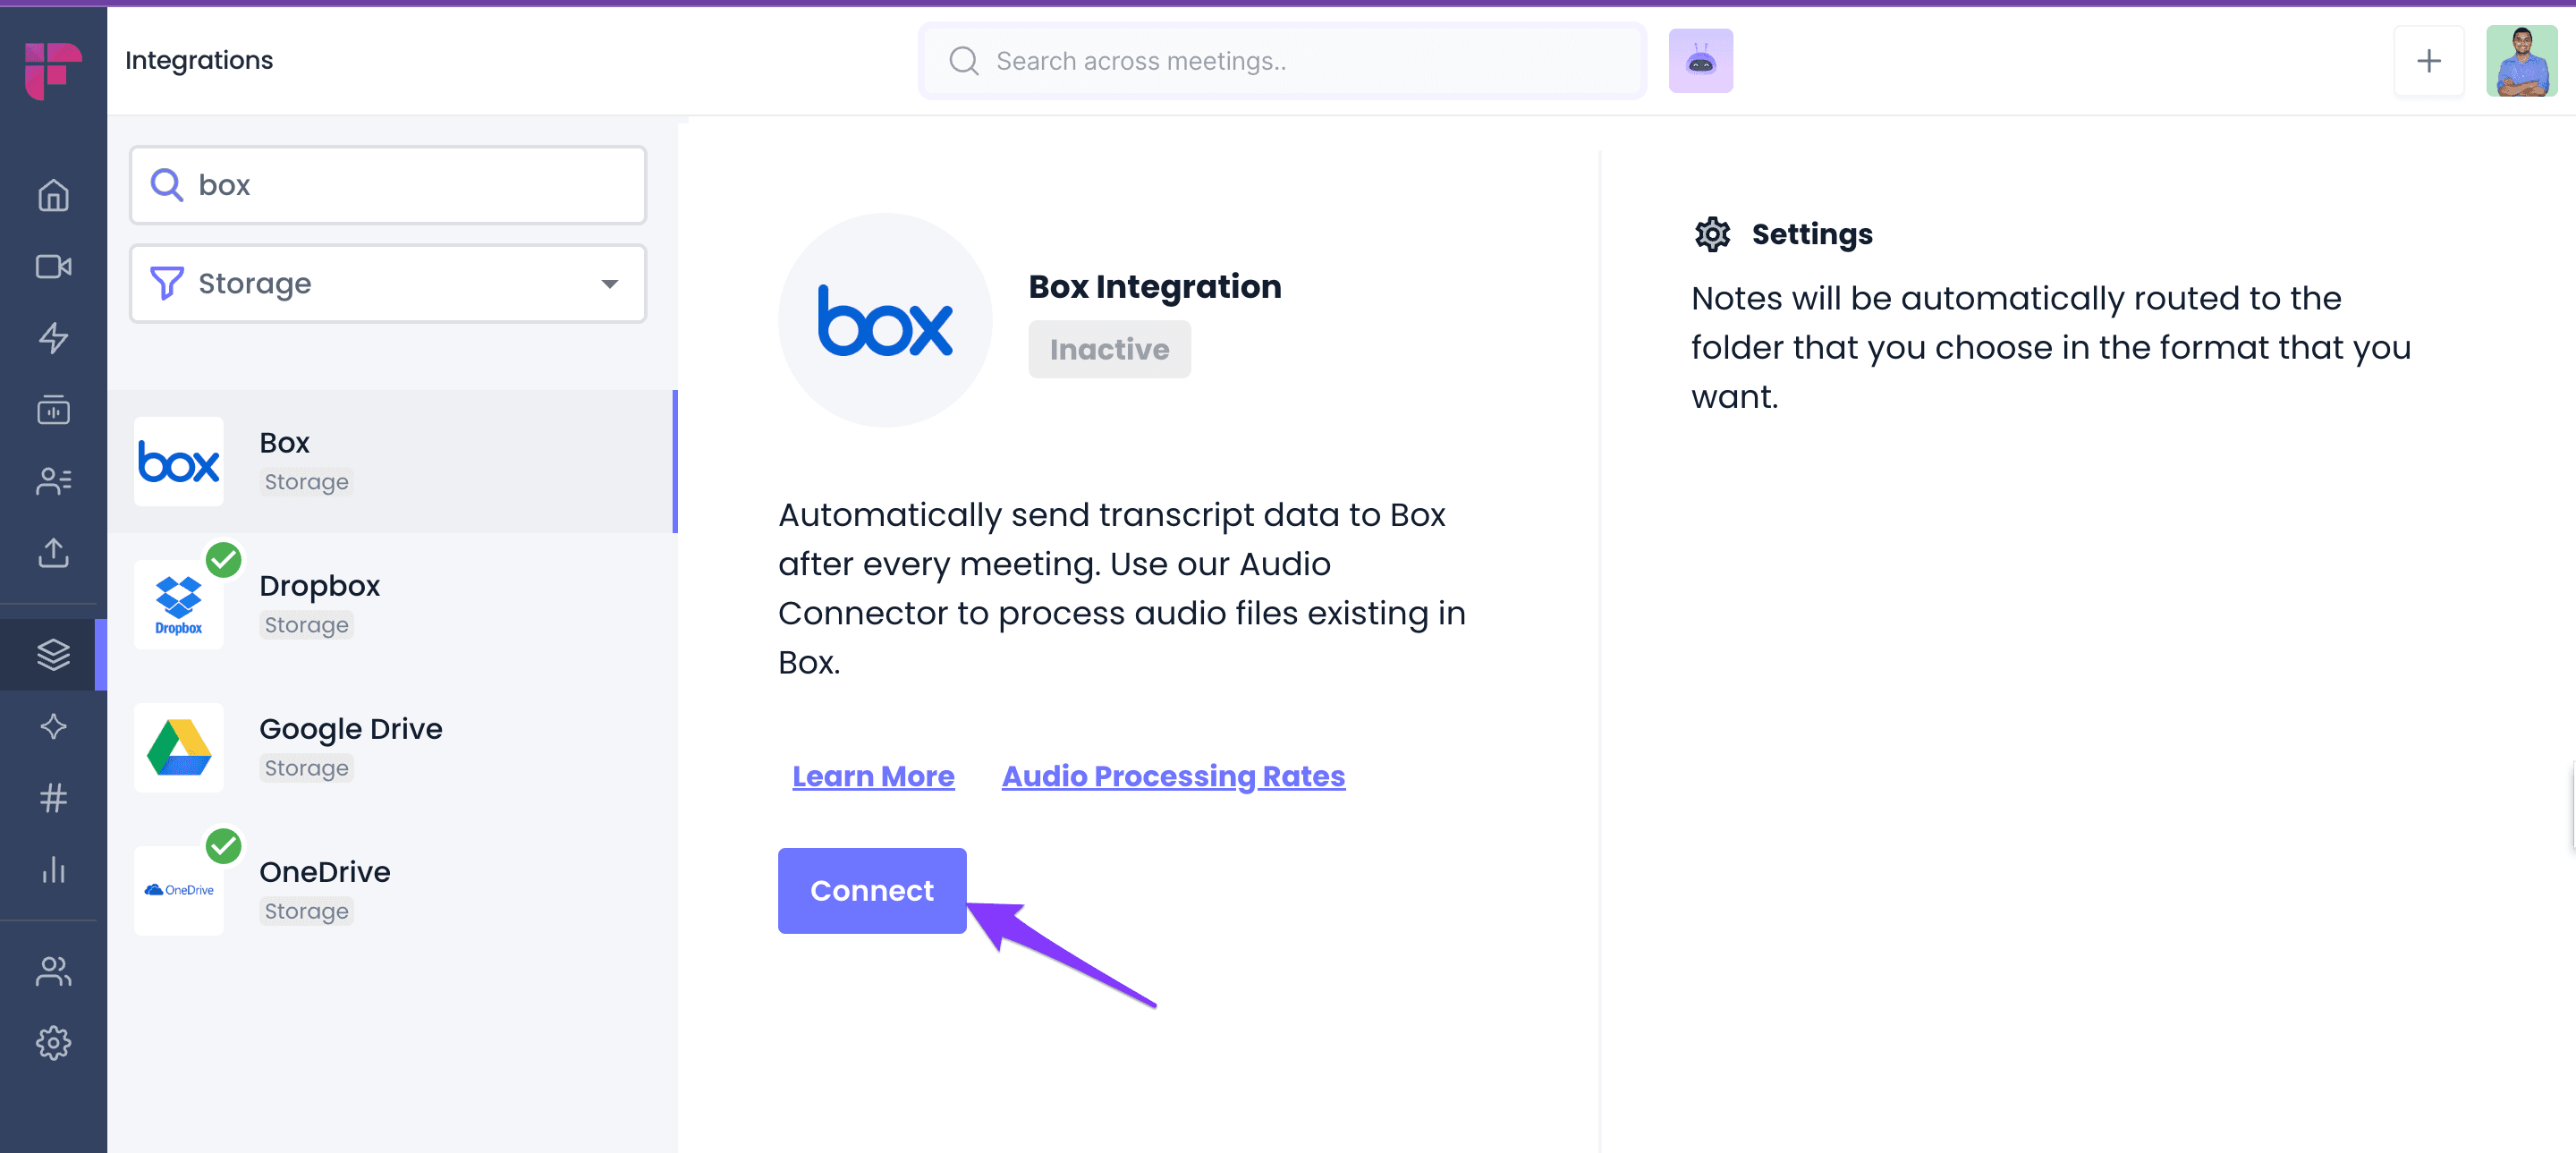Click the Settings heading text
This screenshot has height=1153, width=2576.
[x=1812, y=234]
